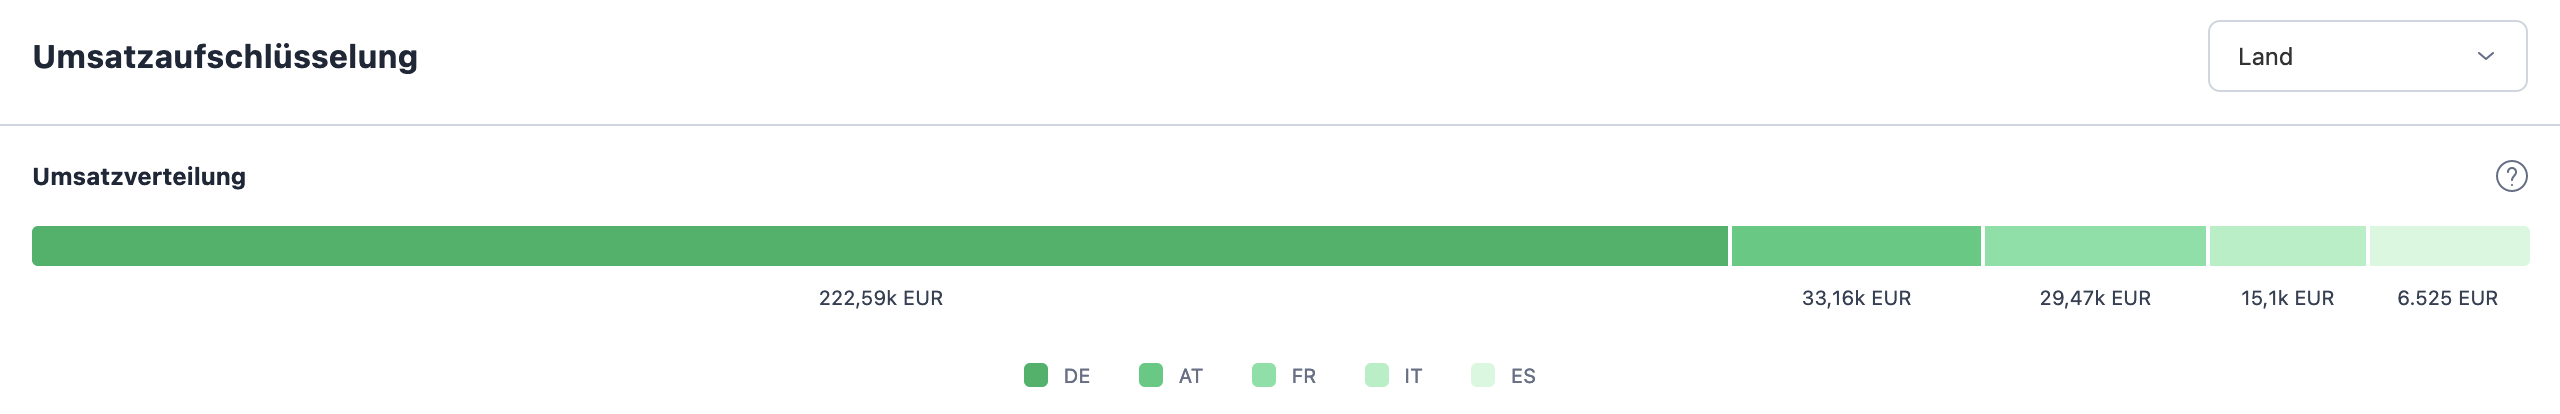The height and width of the screenshot is (414, 2560).
Task: Open the Land dropdown selector
Action: tap(2366, 56)
